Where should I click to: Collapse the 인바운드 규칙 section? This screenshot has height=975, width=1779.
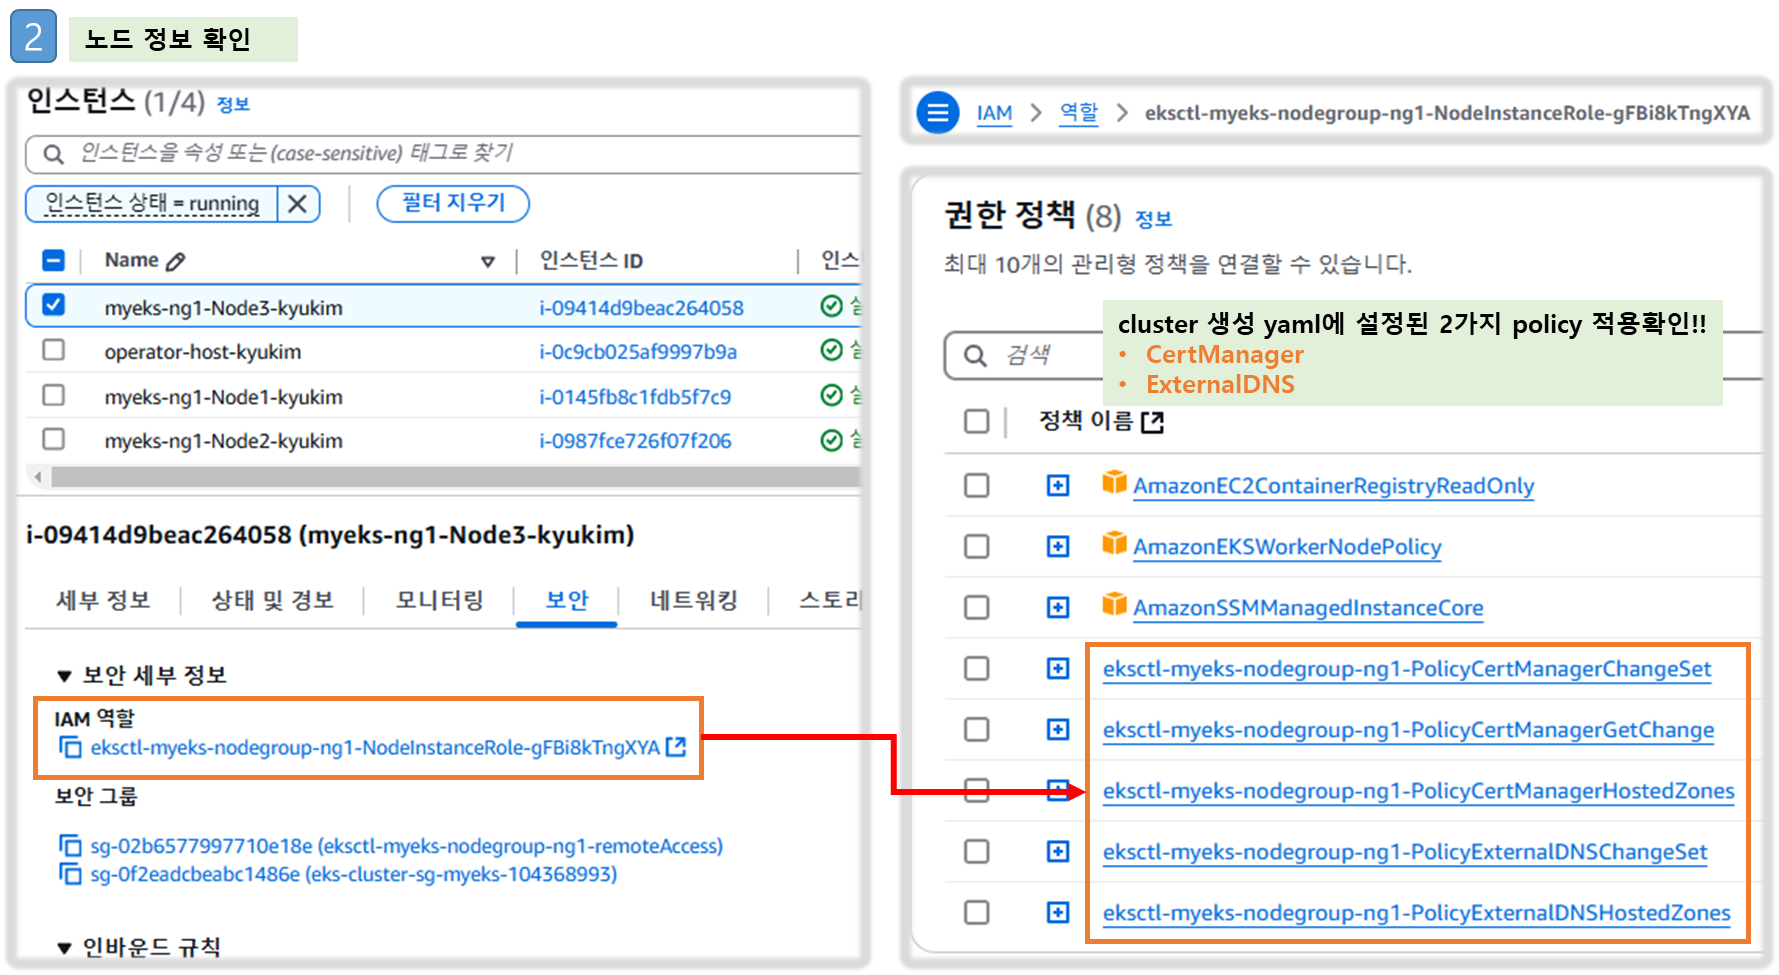coord(65,948)
